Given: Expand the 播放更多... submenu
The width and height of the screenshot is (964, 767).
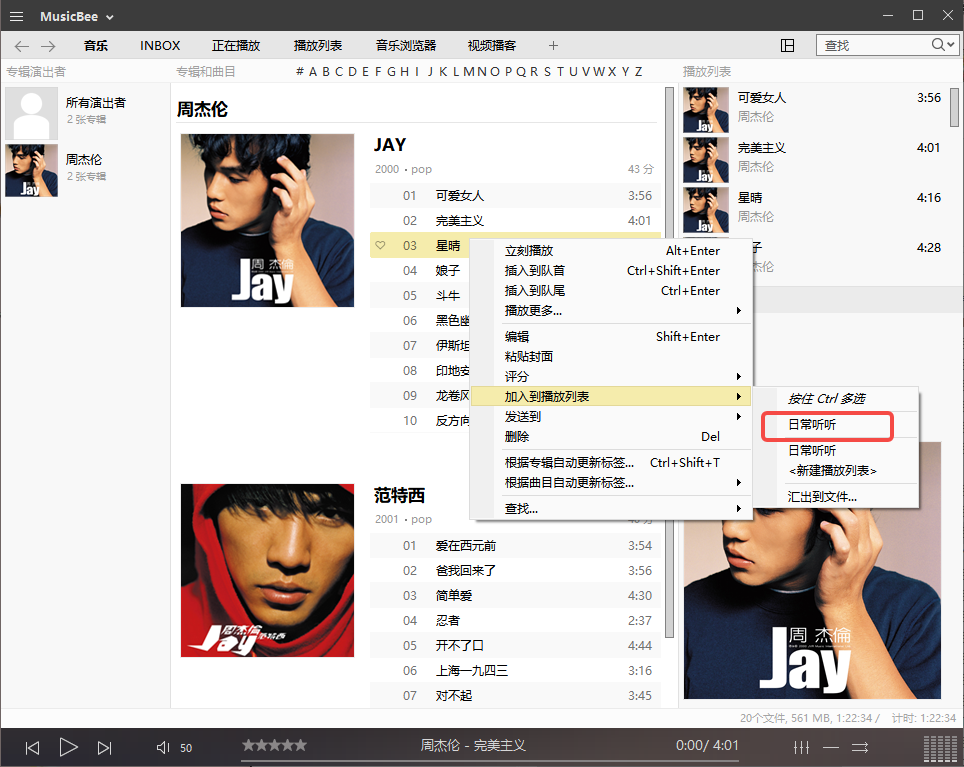Looking at the screenshot, I should click(611, 310).
